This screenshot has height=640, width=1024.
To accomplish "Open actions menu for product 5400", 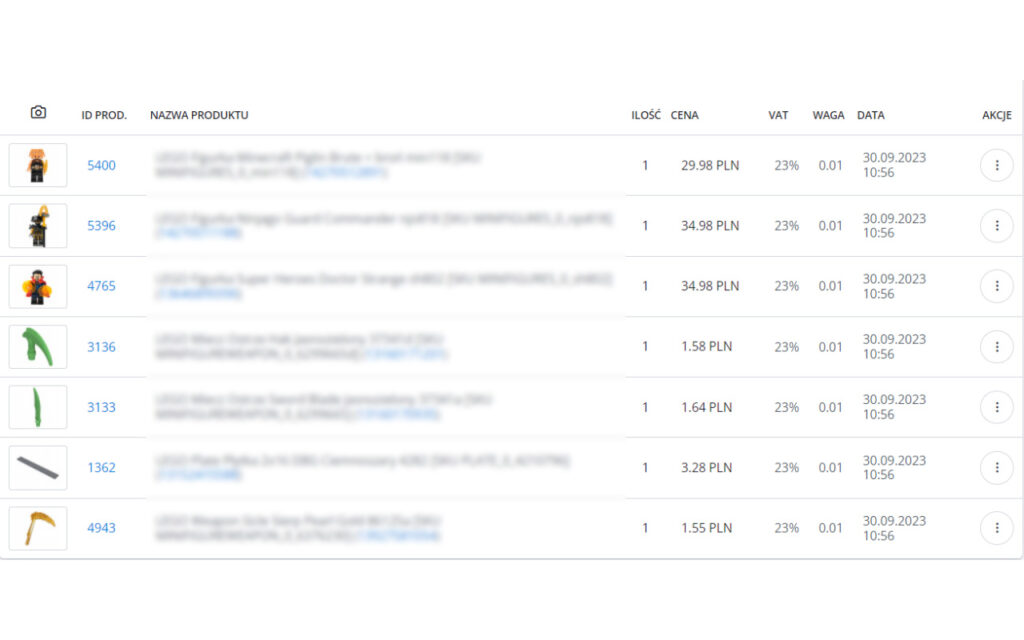I will pos(996,165).
